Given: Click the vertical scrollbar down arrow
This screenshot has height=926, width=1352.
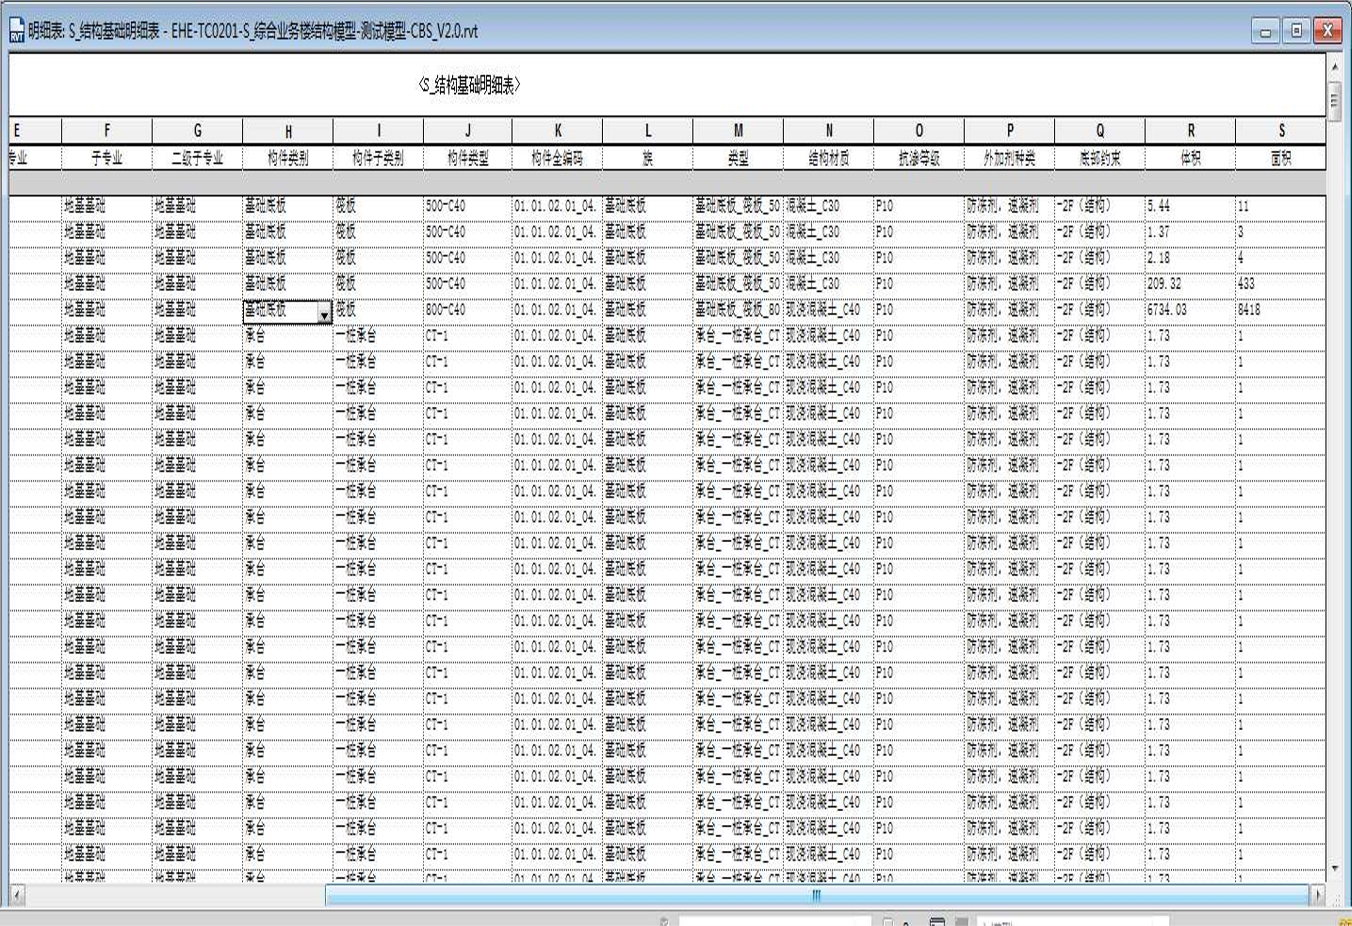Looking at the screenshot, I should coord(1334,869).
